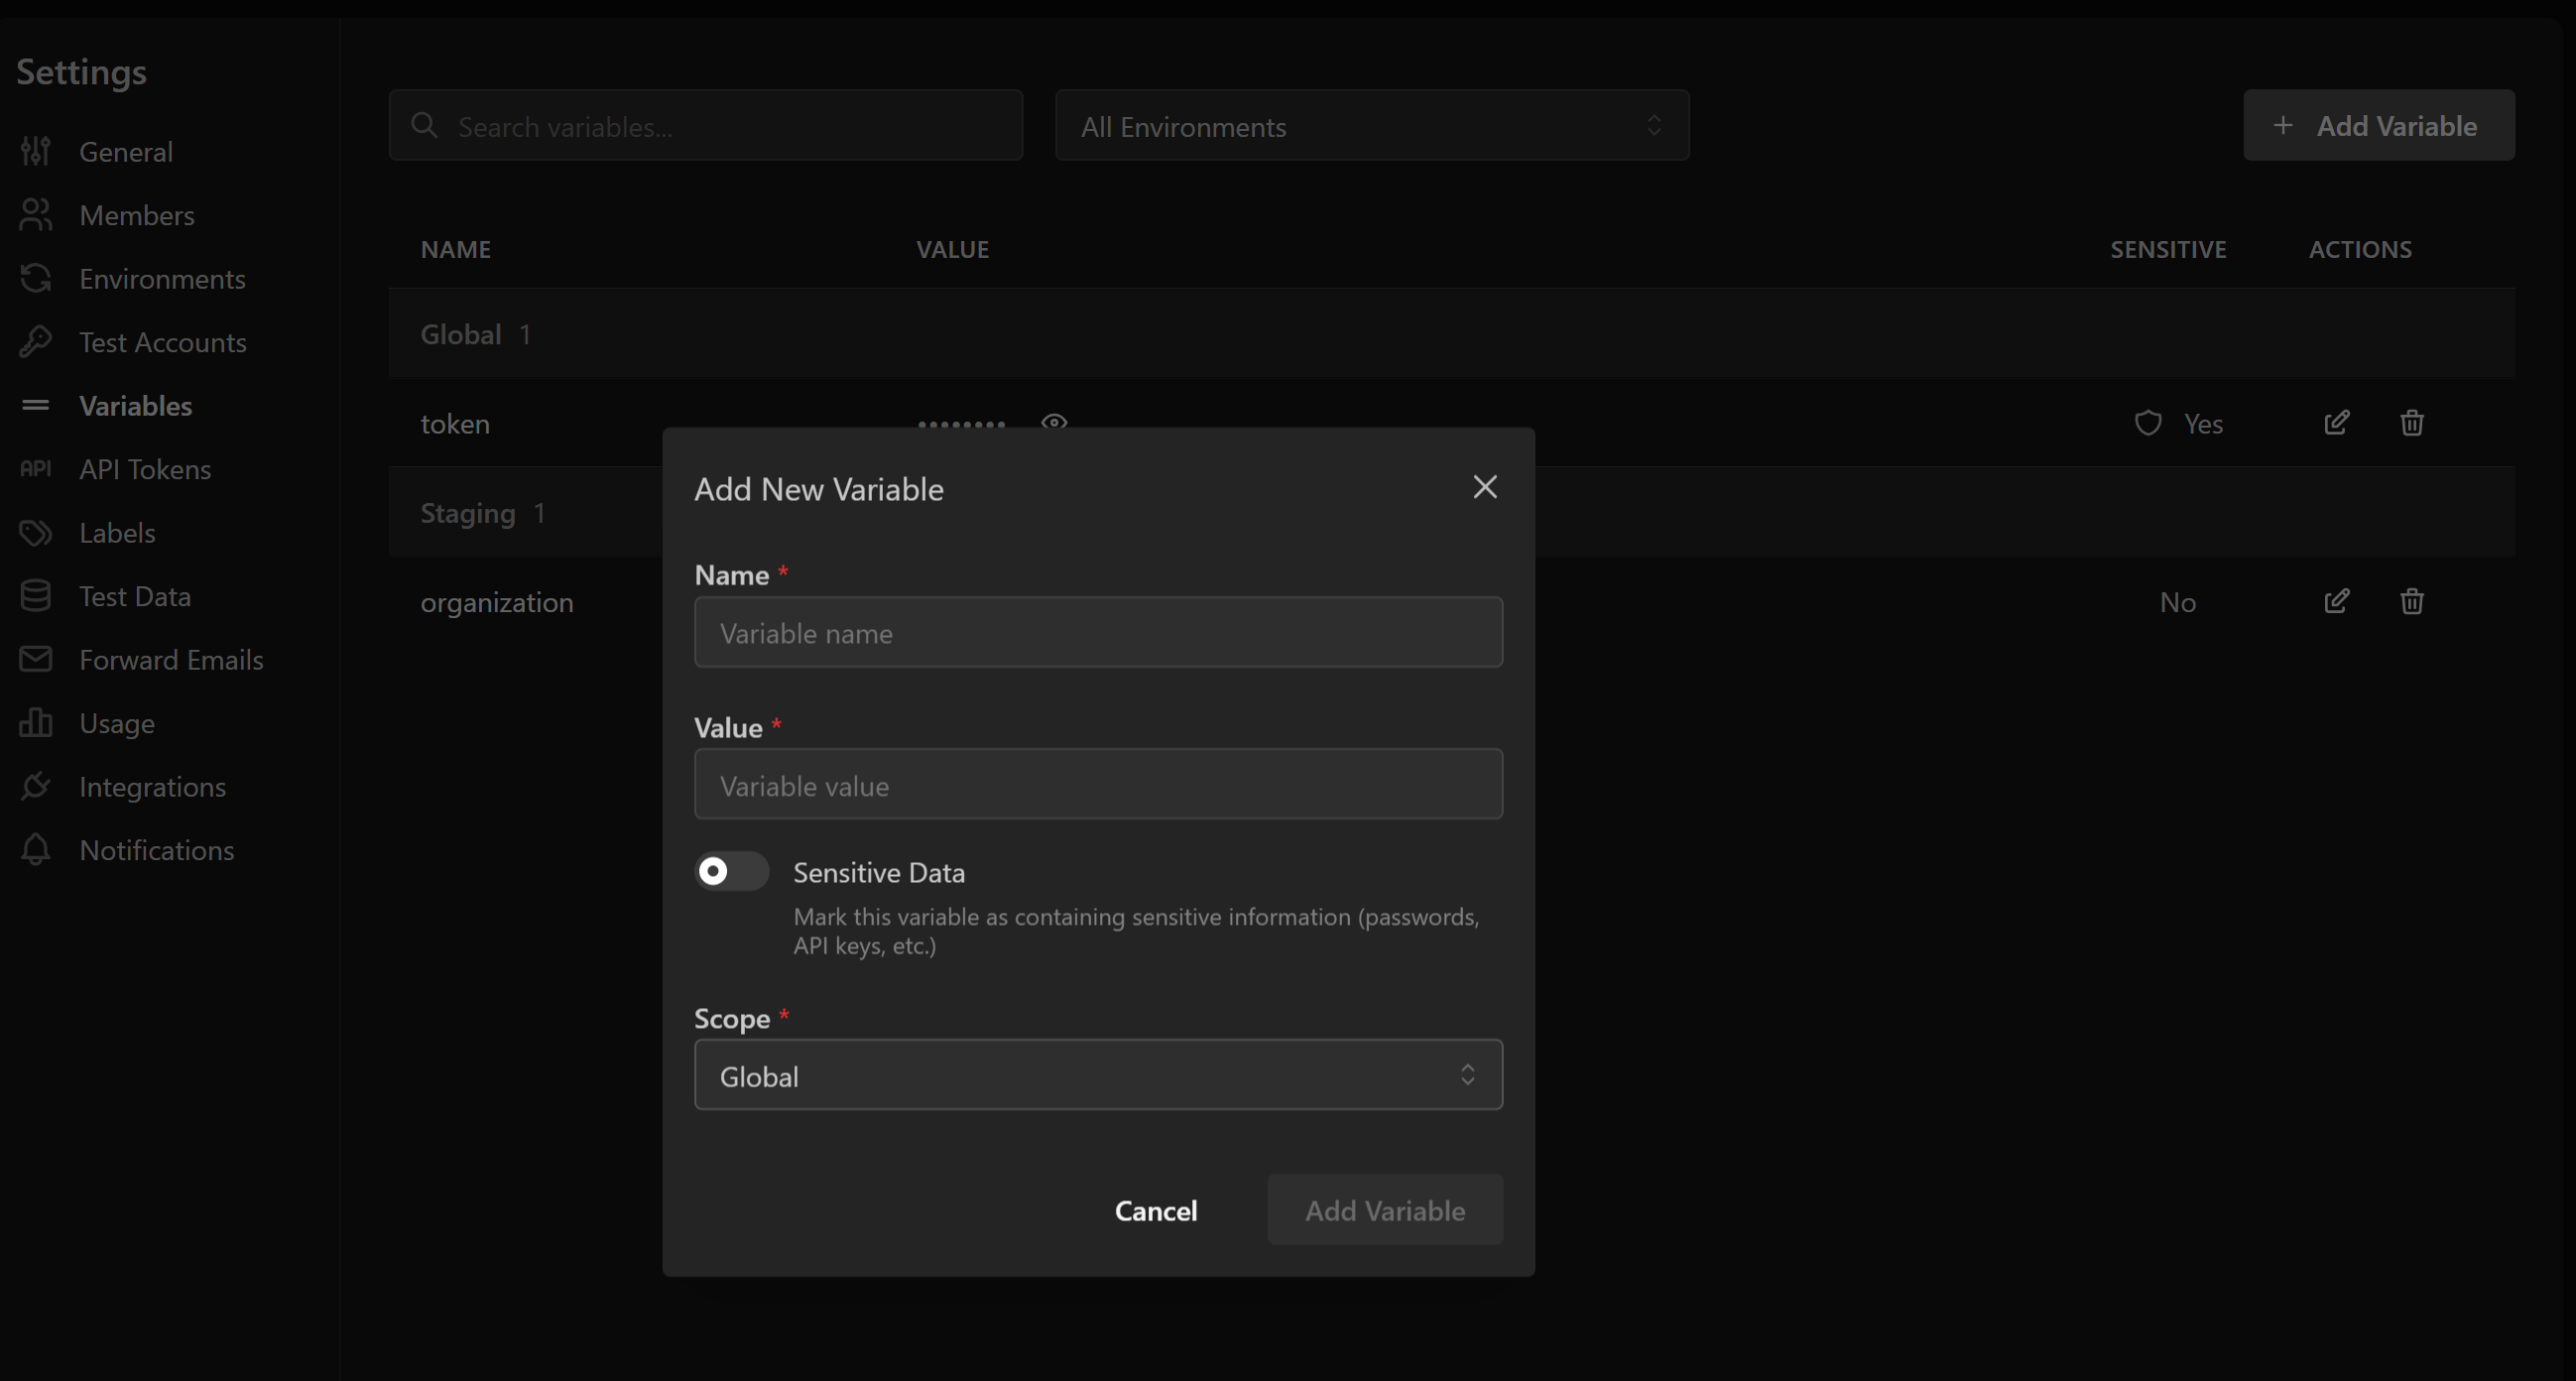Click the Search variables input field
This screenshot has width=2576, height=1381.
click(x=705, y=125)
